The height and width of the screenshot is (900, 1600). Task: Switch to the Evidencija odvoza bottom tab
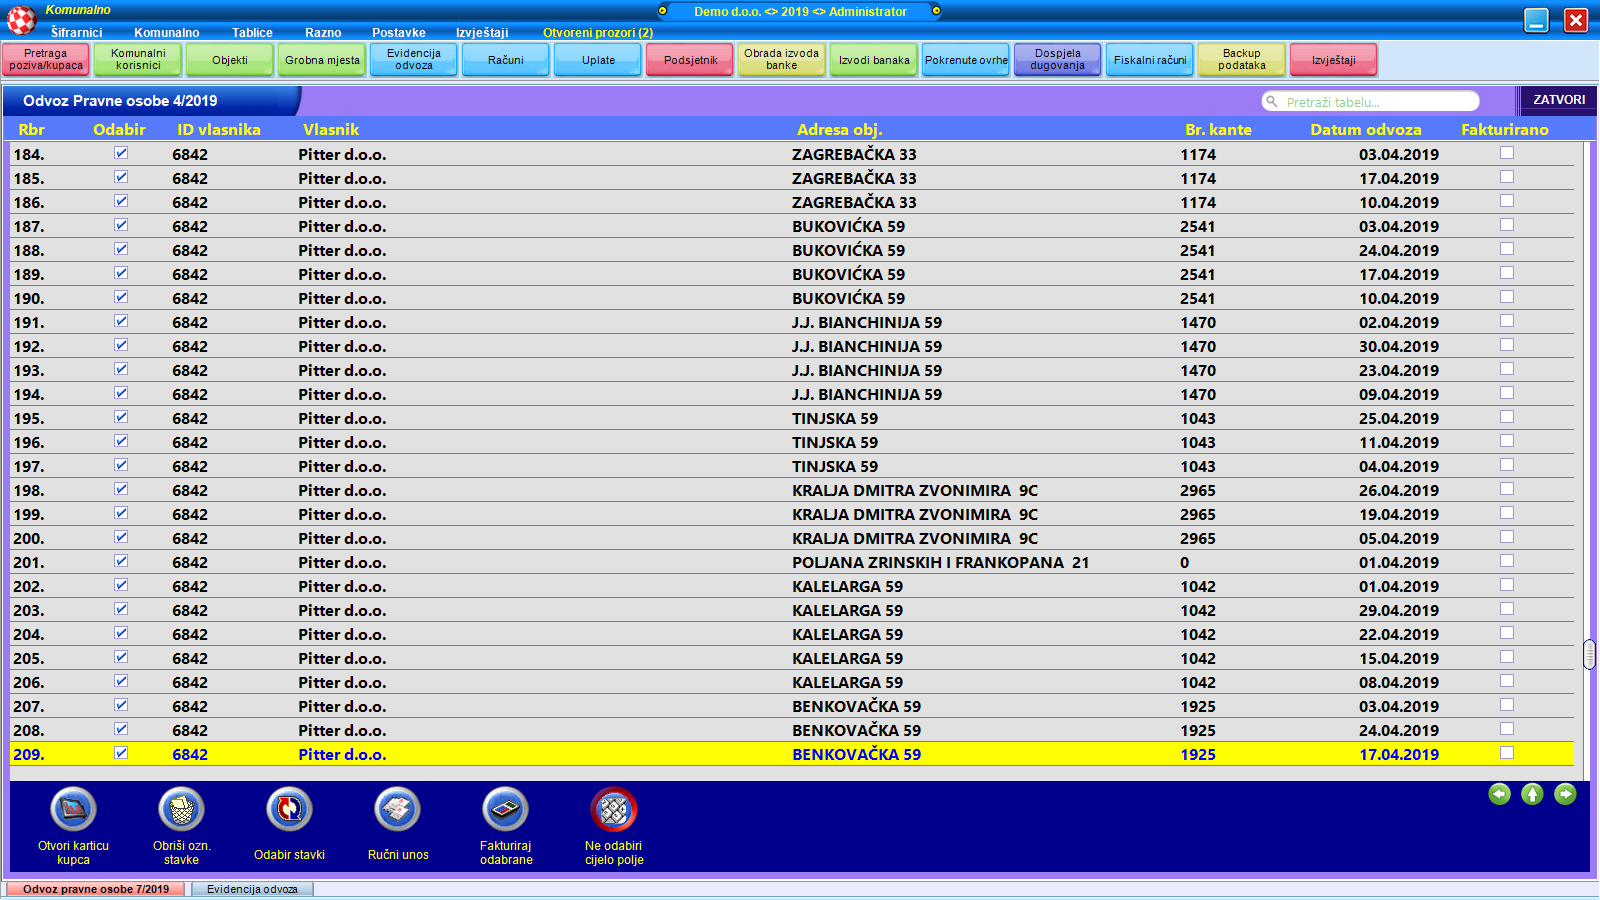(x=252, y=889)
